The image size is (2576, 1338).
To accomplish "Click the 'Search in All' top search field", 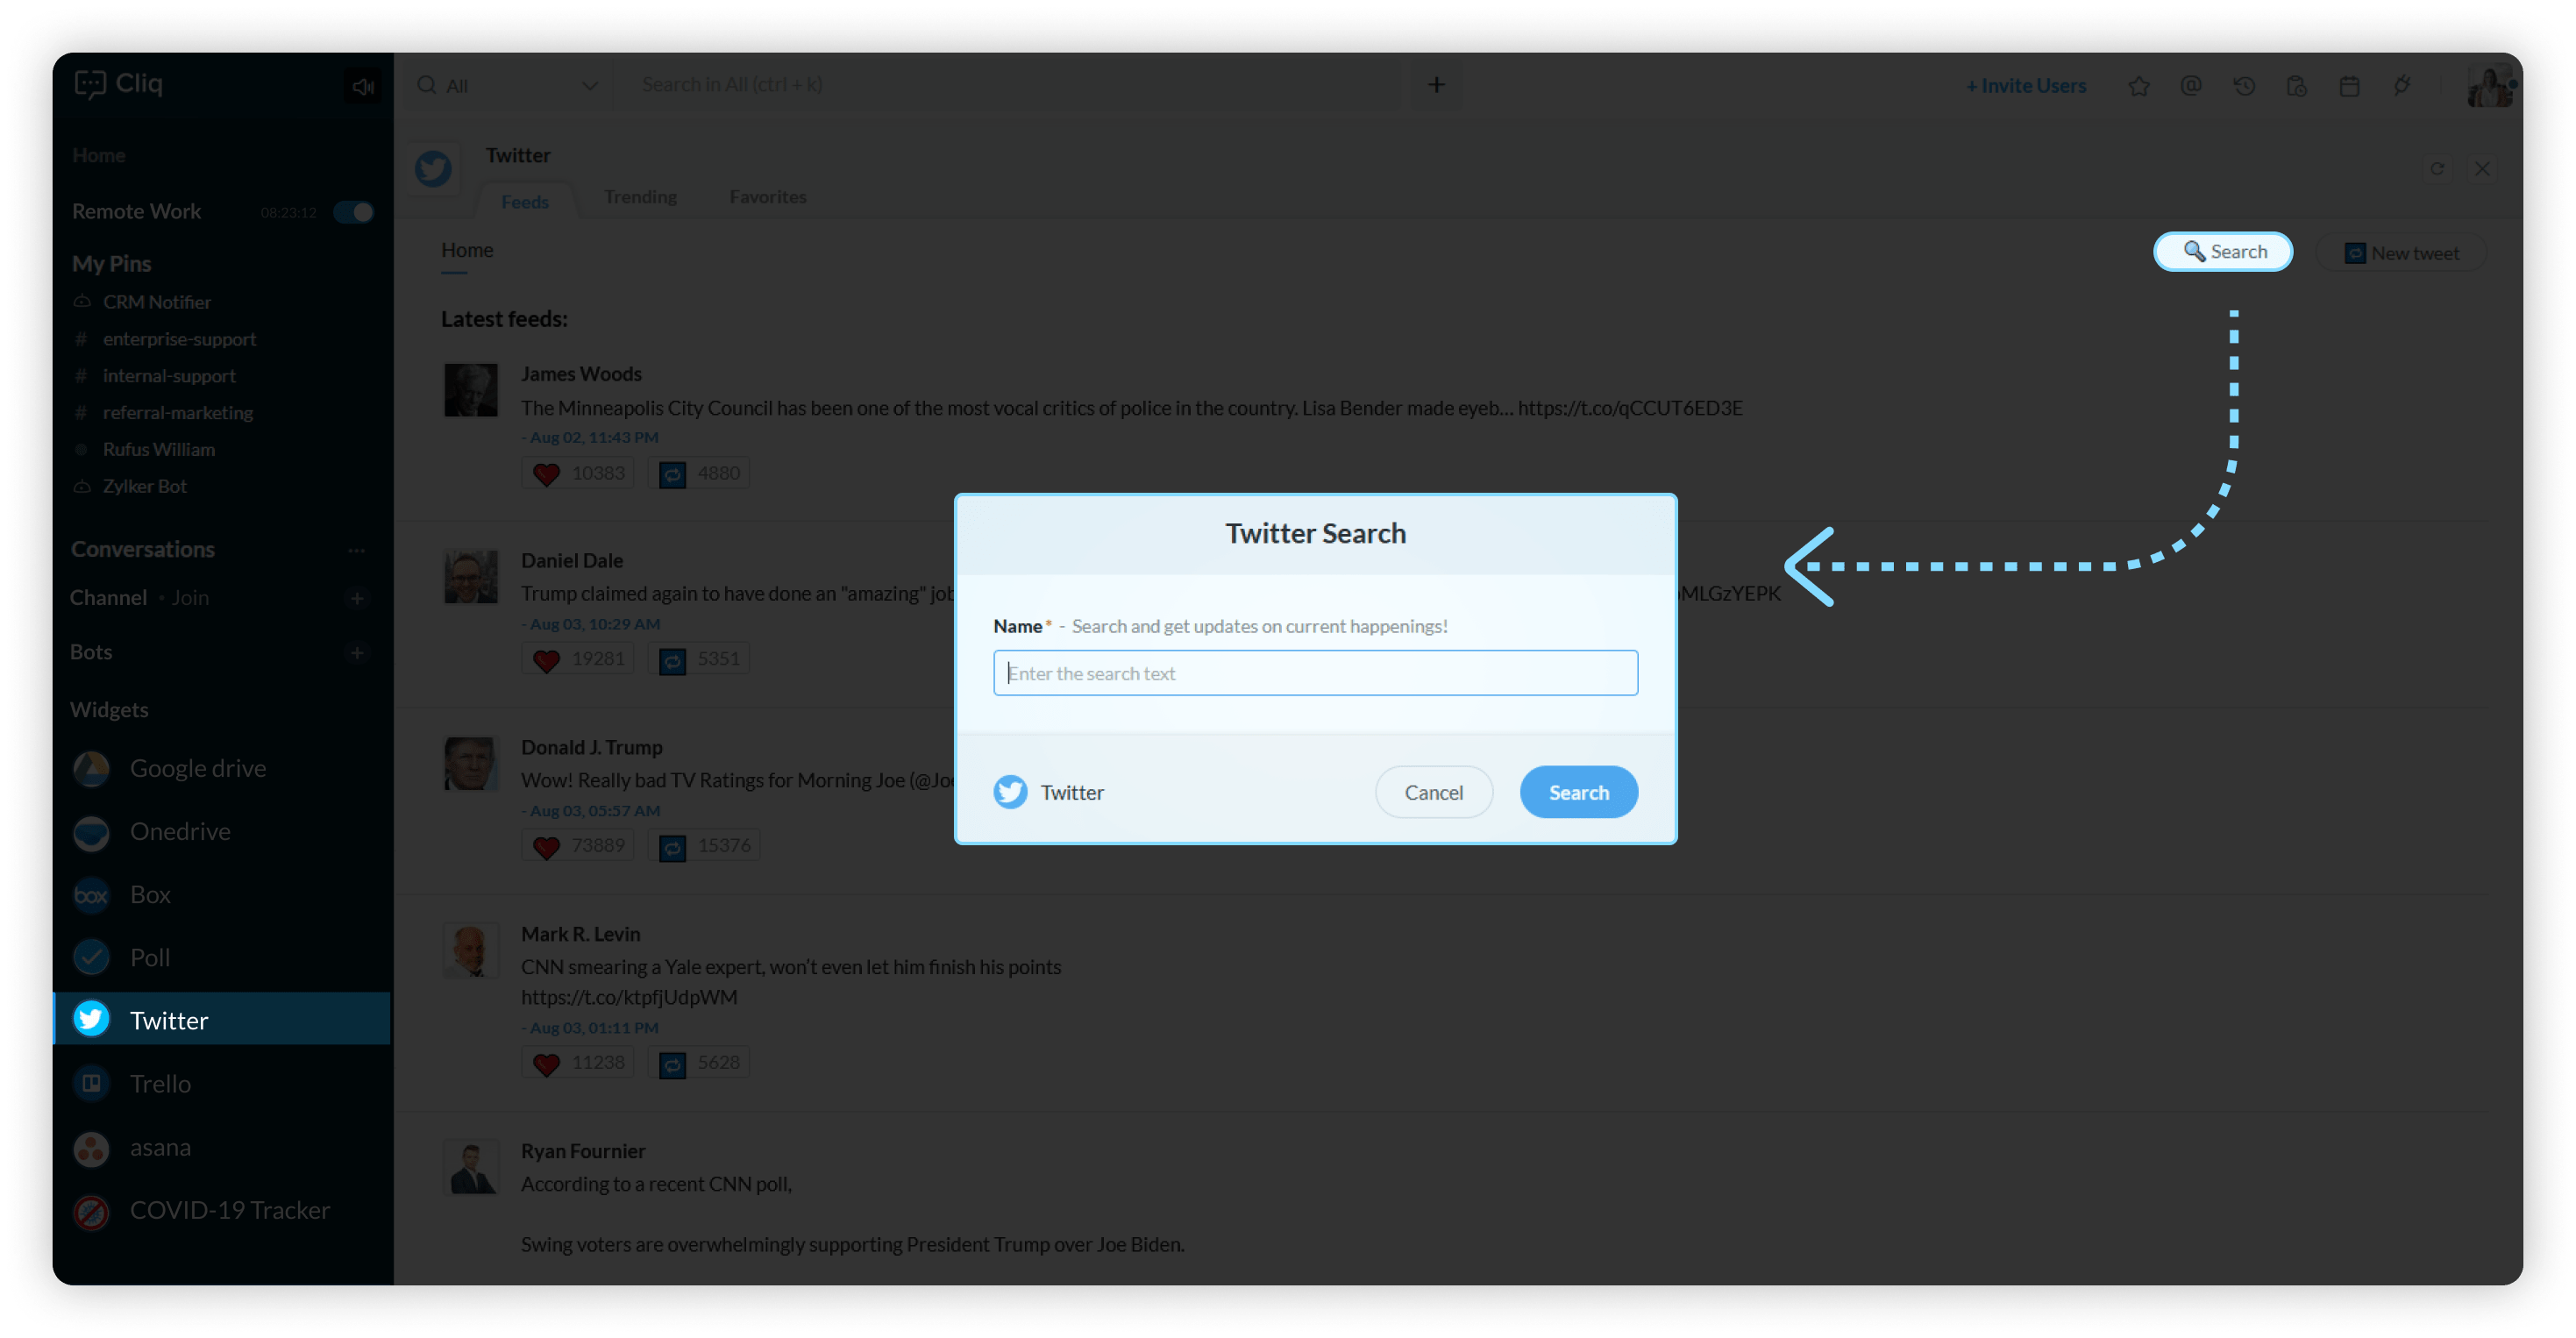I will 1010,85.
